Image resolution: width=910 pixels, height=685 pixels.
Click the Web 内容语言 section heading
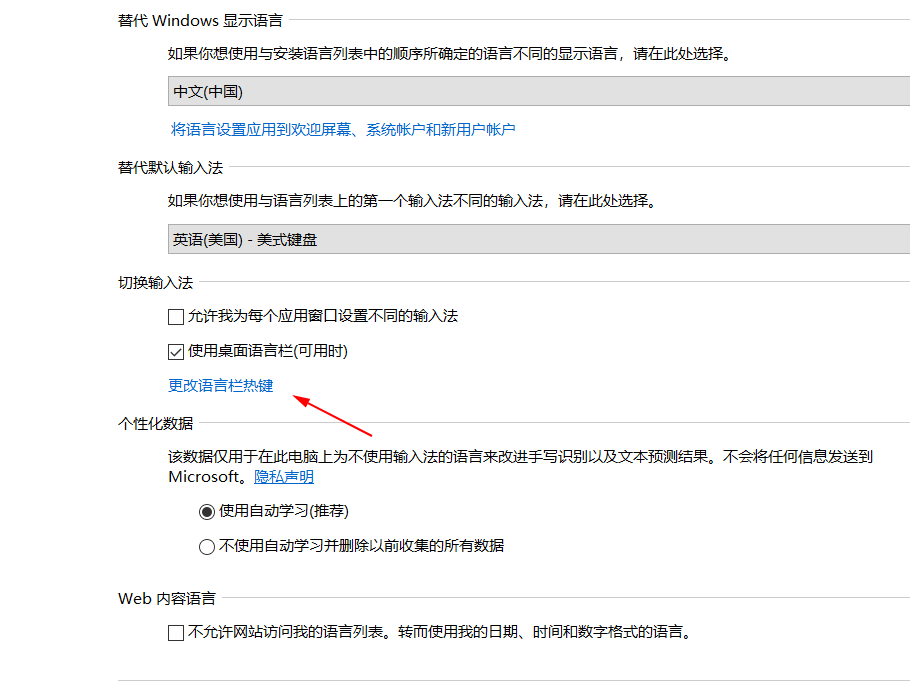pos(167,599)
